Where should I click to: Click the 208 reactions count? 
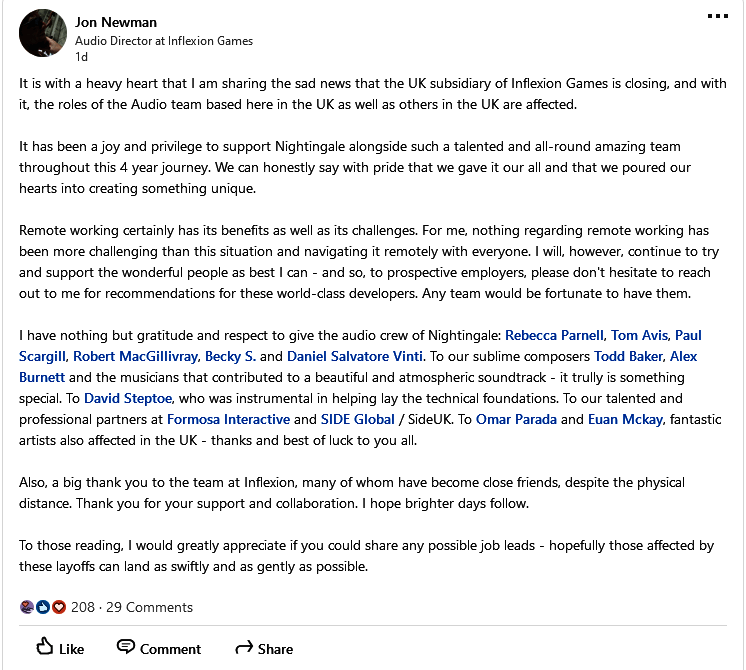pyautogui.click(x=83, y=607)
